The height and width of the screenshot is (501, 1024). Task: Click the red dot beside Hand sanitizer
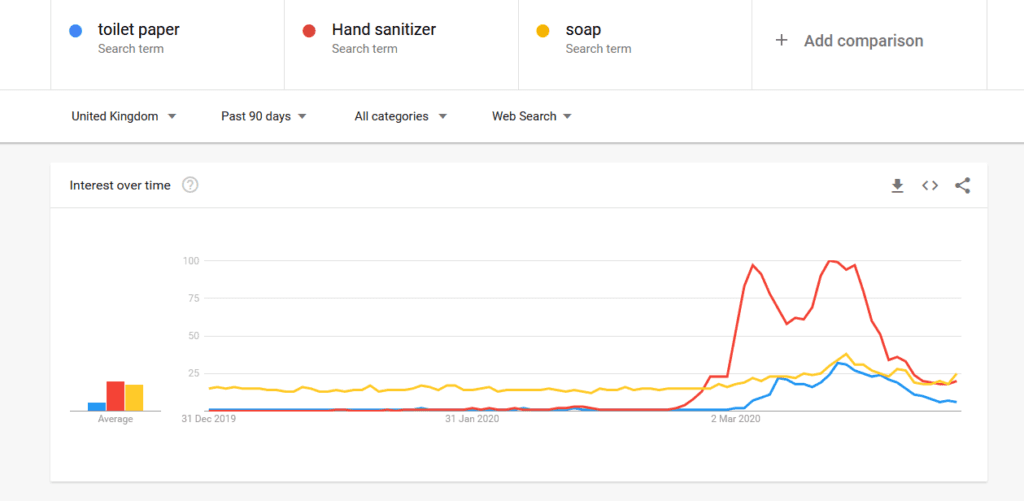pyautogui.click(x=310, y=31)
